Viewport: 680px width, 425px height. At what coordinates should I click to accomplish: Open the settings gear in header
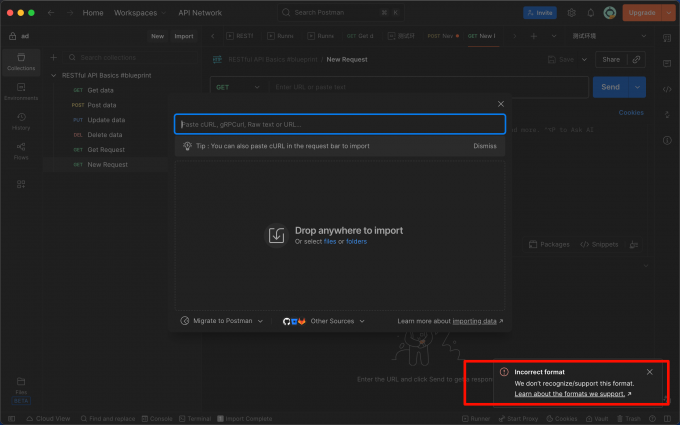tap(572, 13)
